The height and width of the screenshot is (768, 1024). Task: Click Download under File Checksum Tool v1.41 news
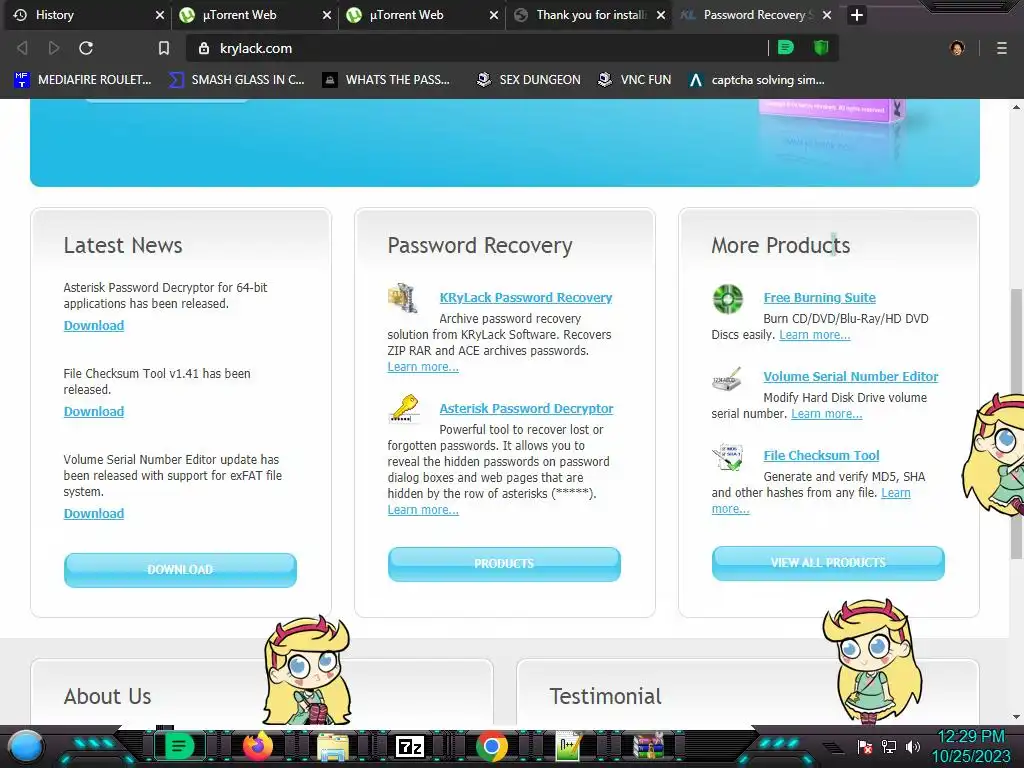pos(93,411)
